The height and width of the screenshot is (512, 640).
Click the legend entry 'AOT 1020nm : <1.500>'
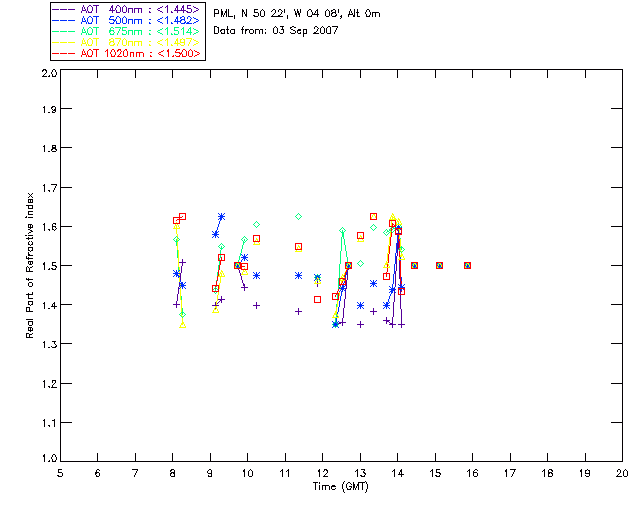pyautogui.click(x=127, y=53)
